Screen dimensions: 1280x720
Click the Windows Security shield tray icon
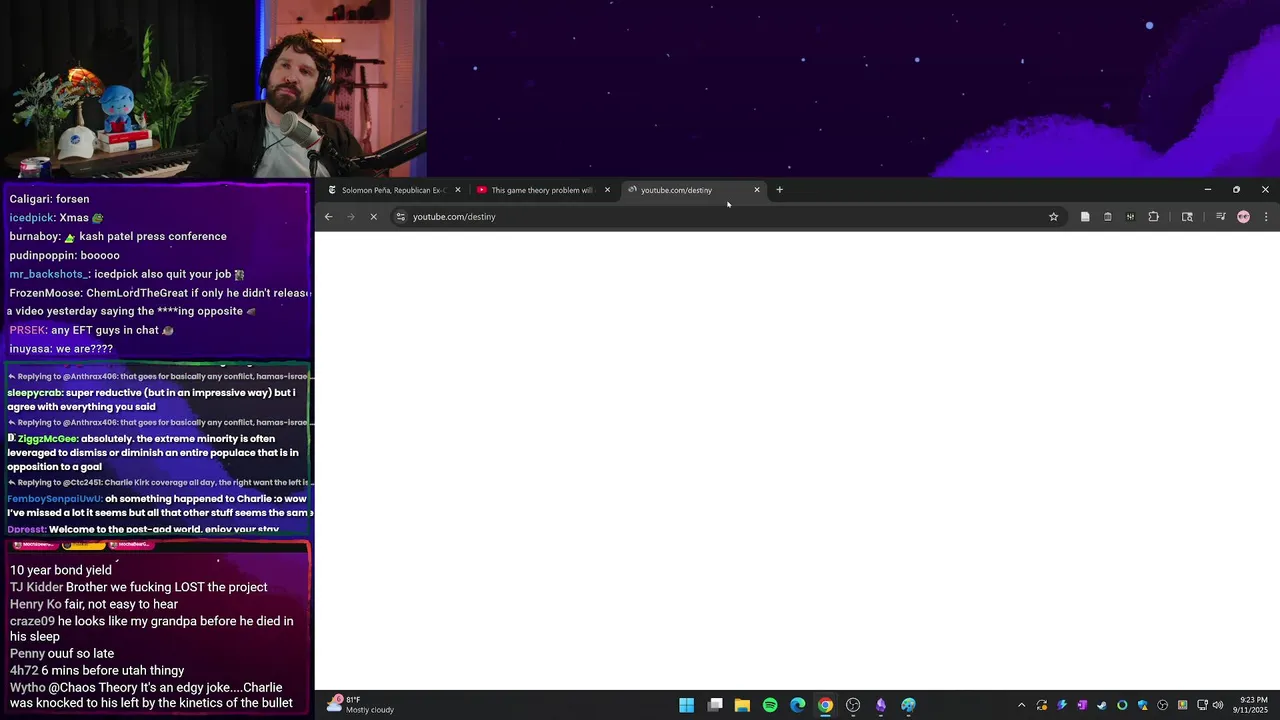click(x=1143, y=705)
